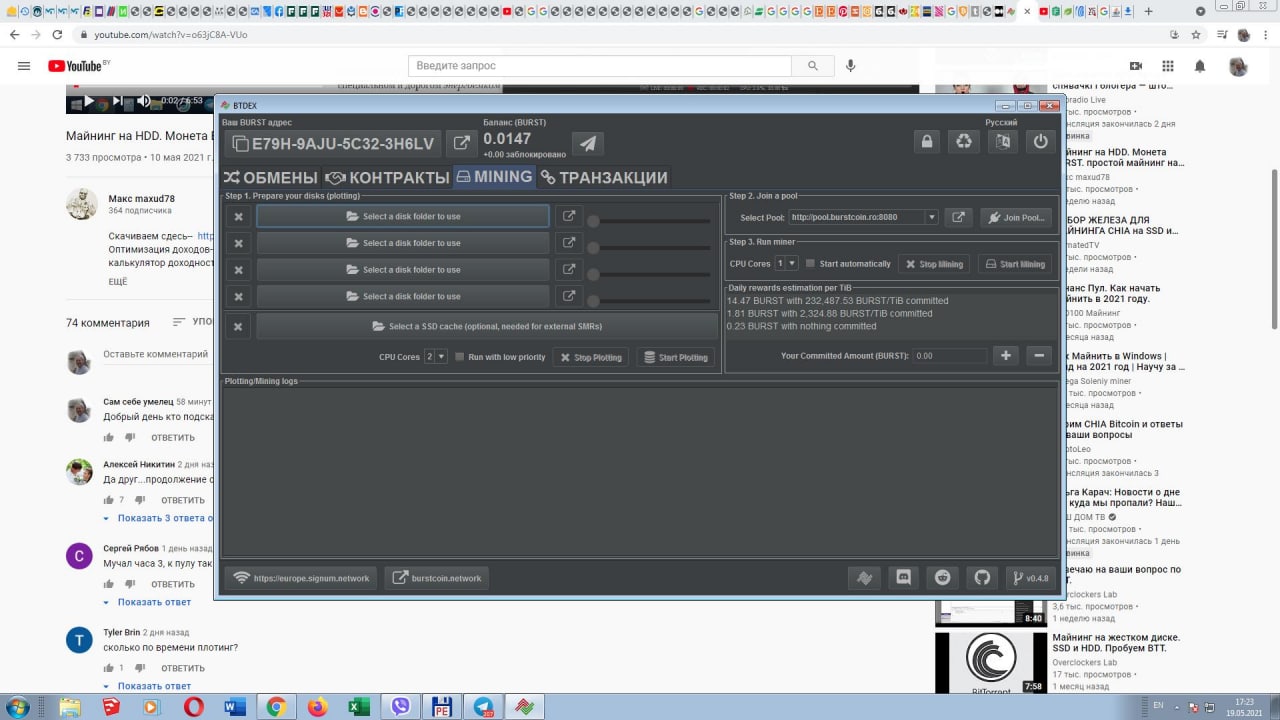
Task: Click europe.signum.network node button
Action: [x=301, y=578]
